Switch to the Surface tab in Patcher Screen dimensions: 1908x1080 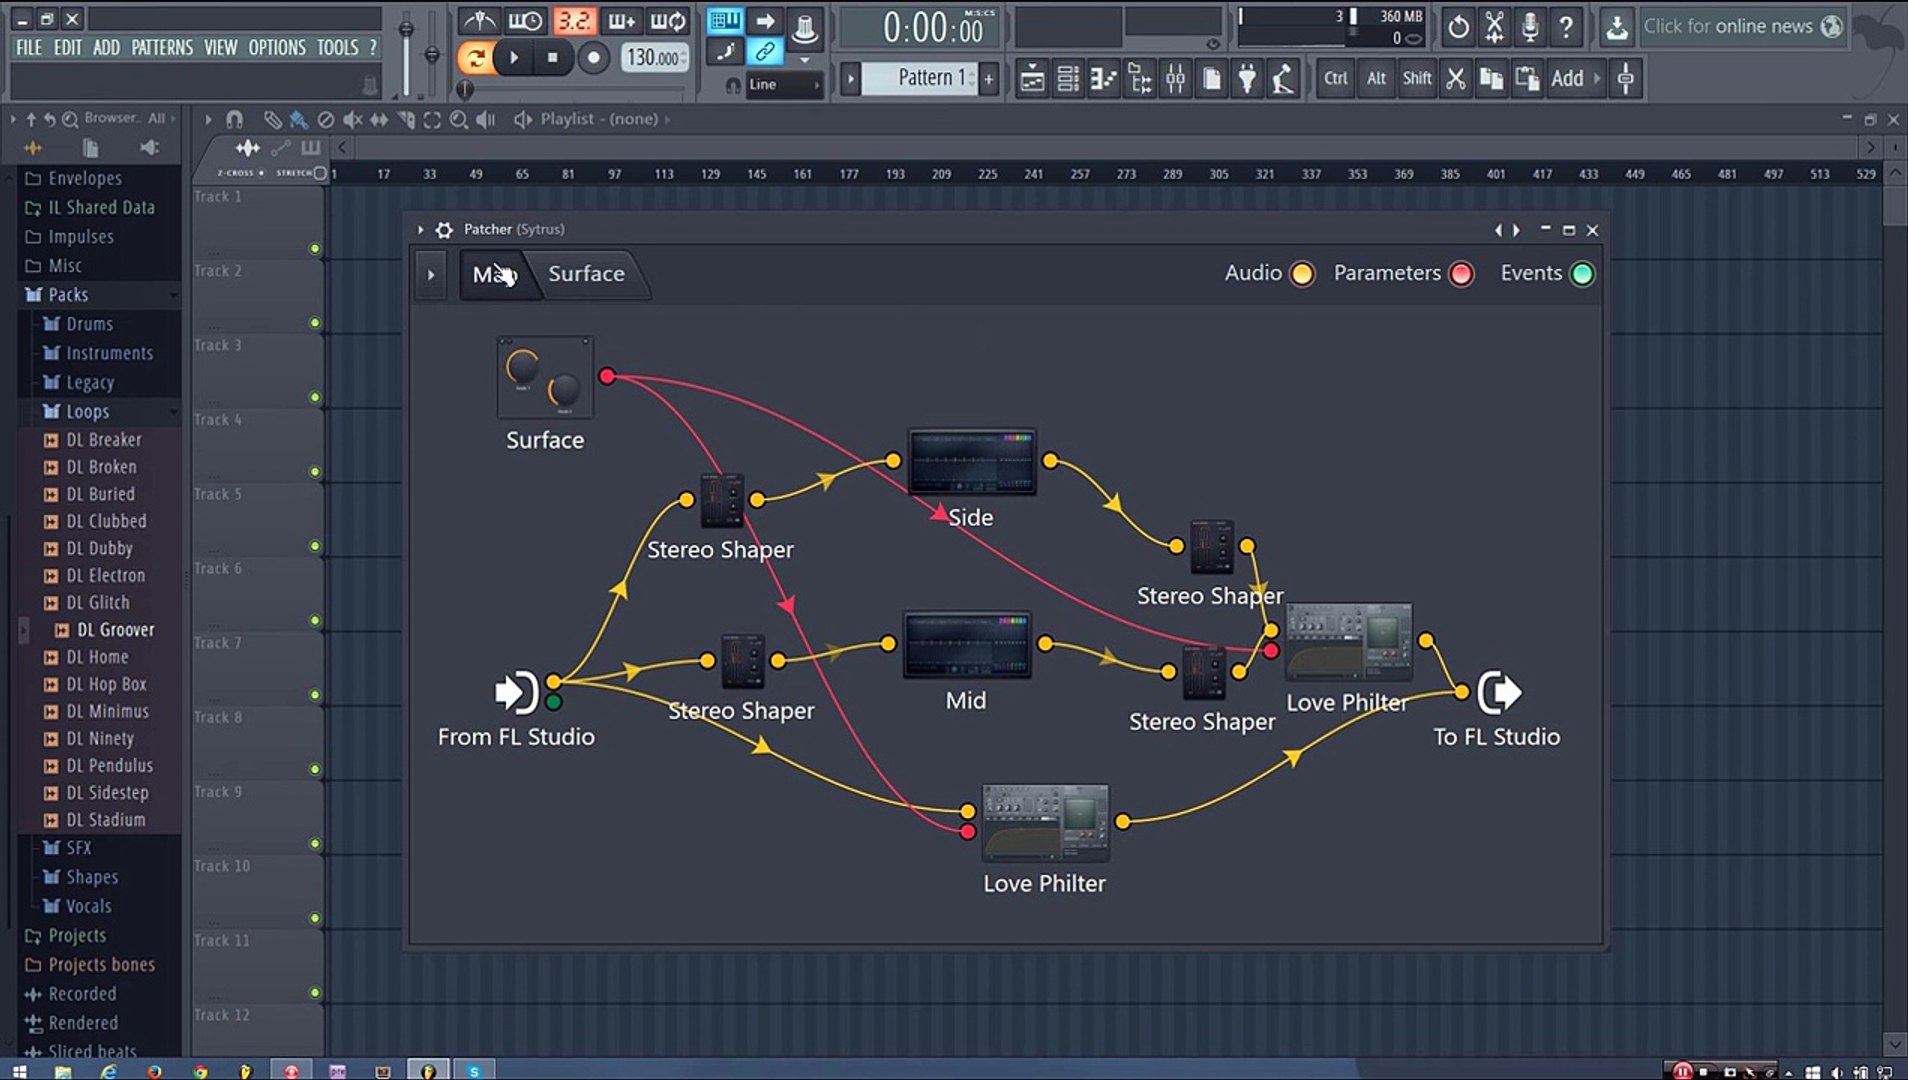pyautogui.click(x=586, y=274)
